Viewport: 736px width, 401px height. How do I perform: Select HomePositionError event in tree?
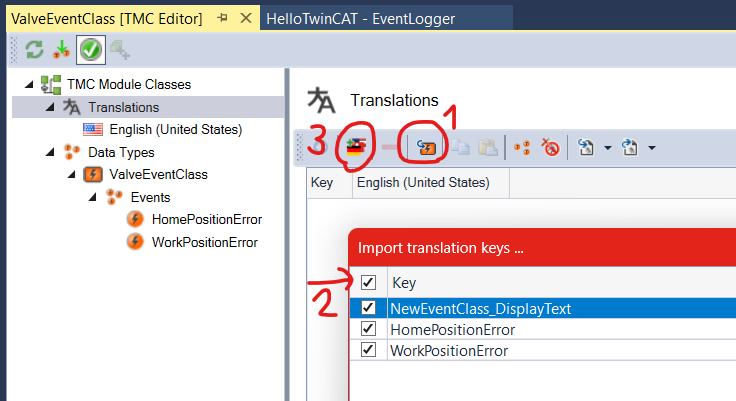206,219
